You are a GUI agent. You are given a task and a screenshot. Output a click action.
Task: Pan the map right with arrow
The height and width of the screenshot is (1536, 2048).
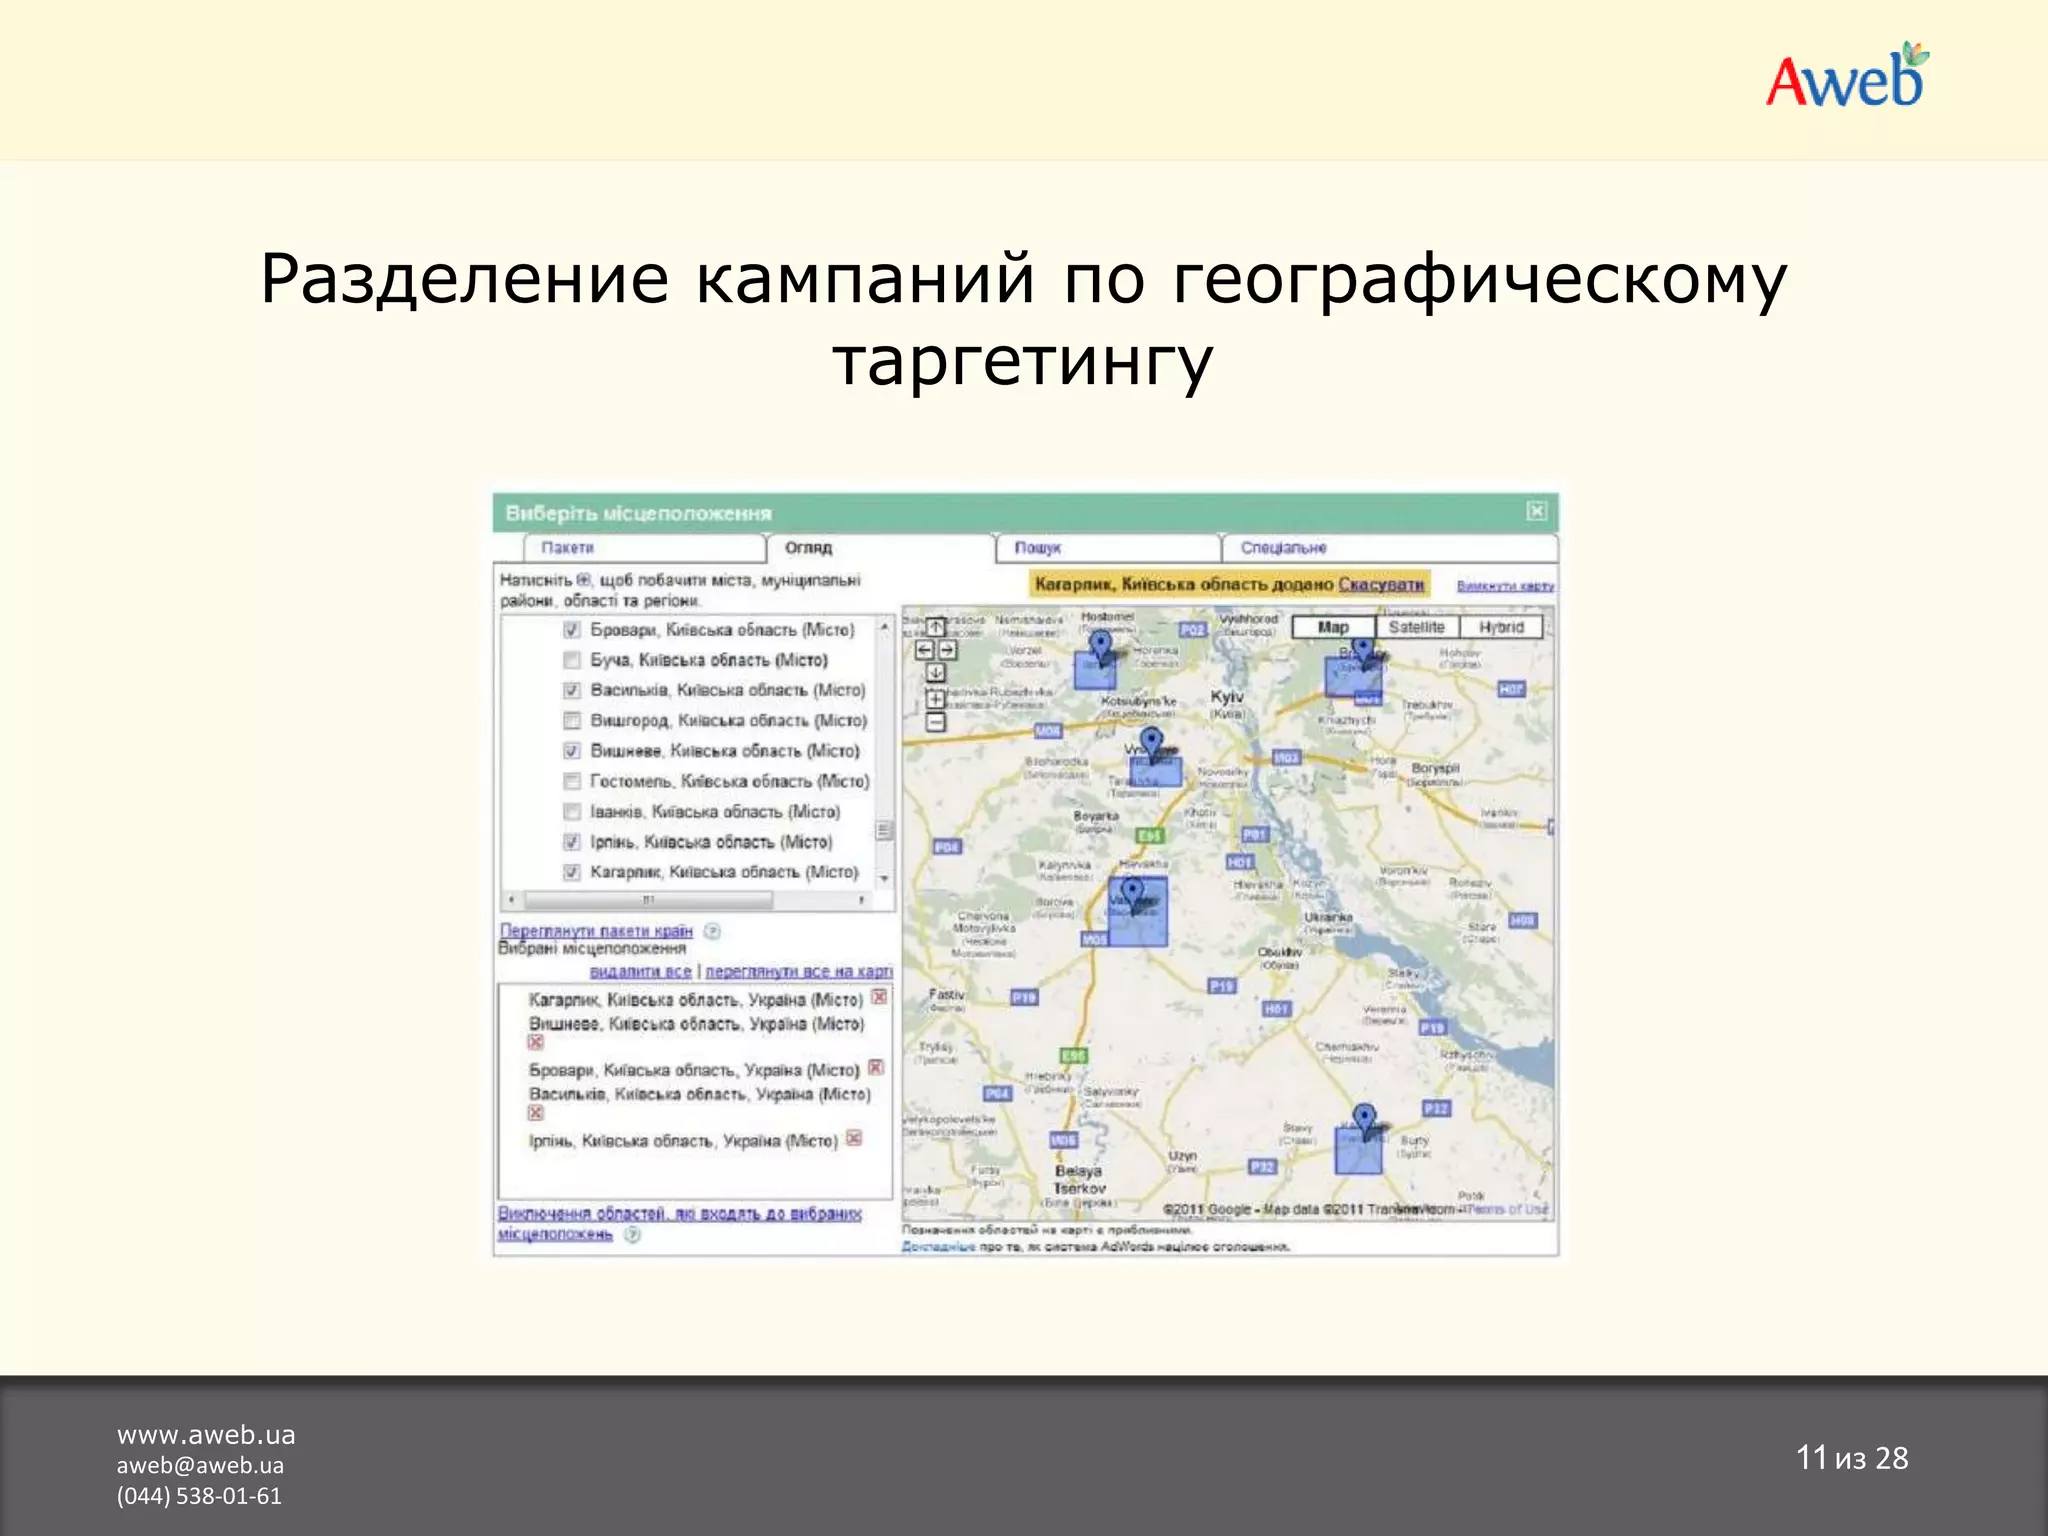tap(947, 650)
